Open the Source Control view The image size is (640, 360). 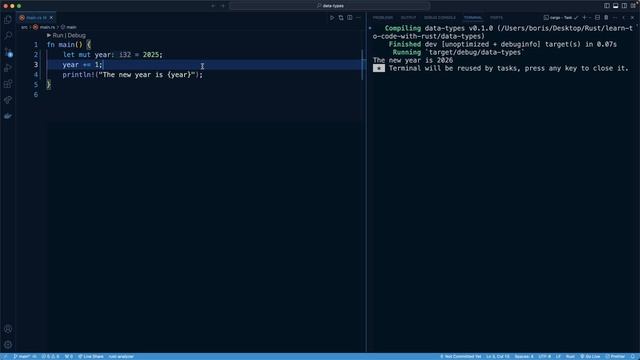8,52
